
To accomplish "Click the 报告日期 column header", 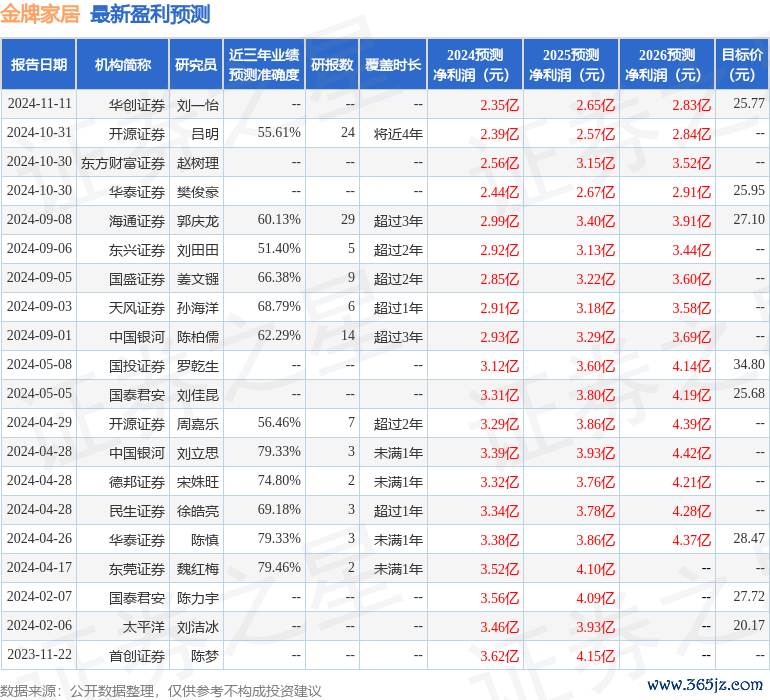I will (x=39, y=65).
